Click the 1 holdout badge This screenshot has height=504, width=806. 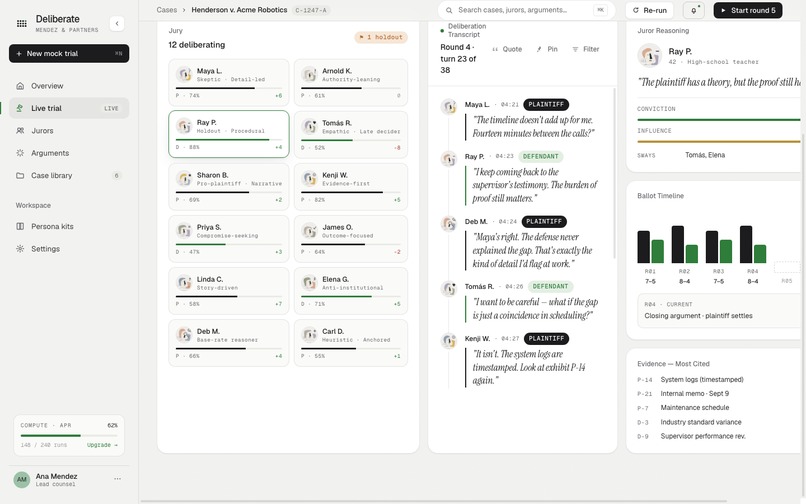coord(381,37)
